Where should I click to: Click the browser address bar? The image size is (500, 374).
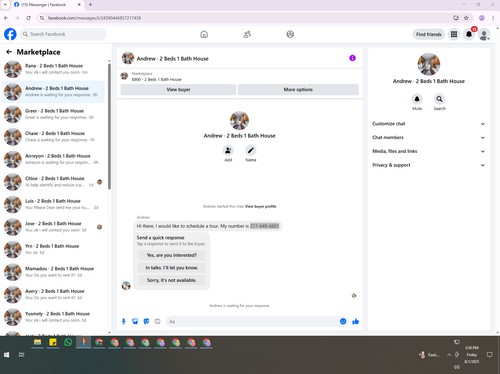point(247,18)
